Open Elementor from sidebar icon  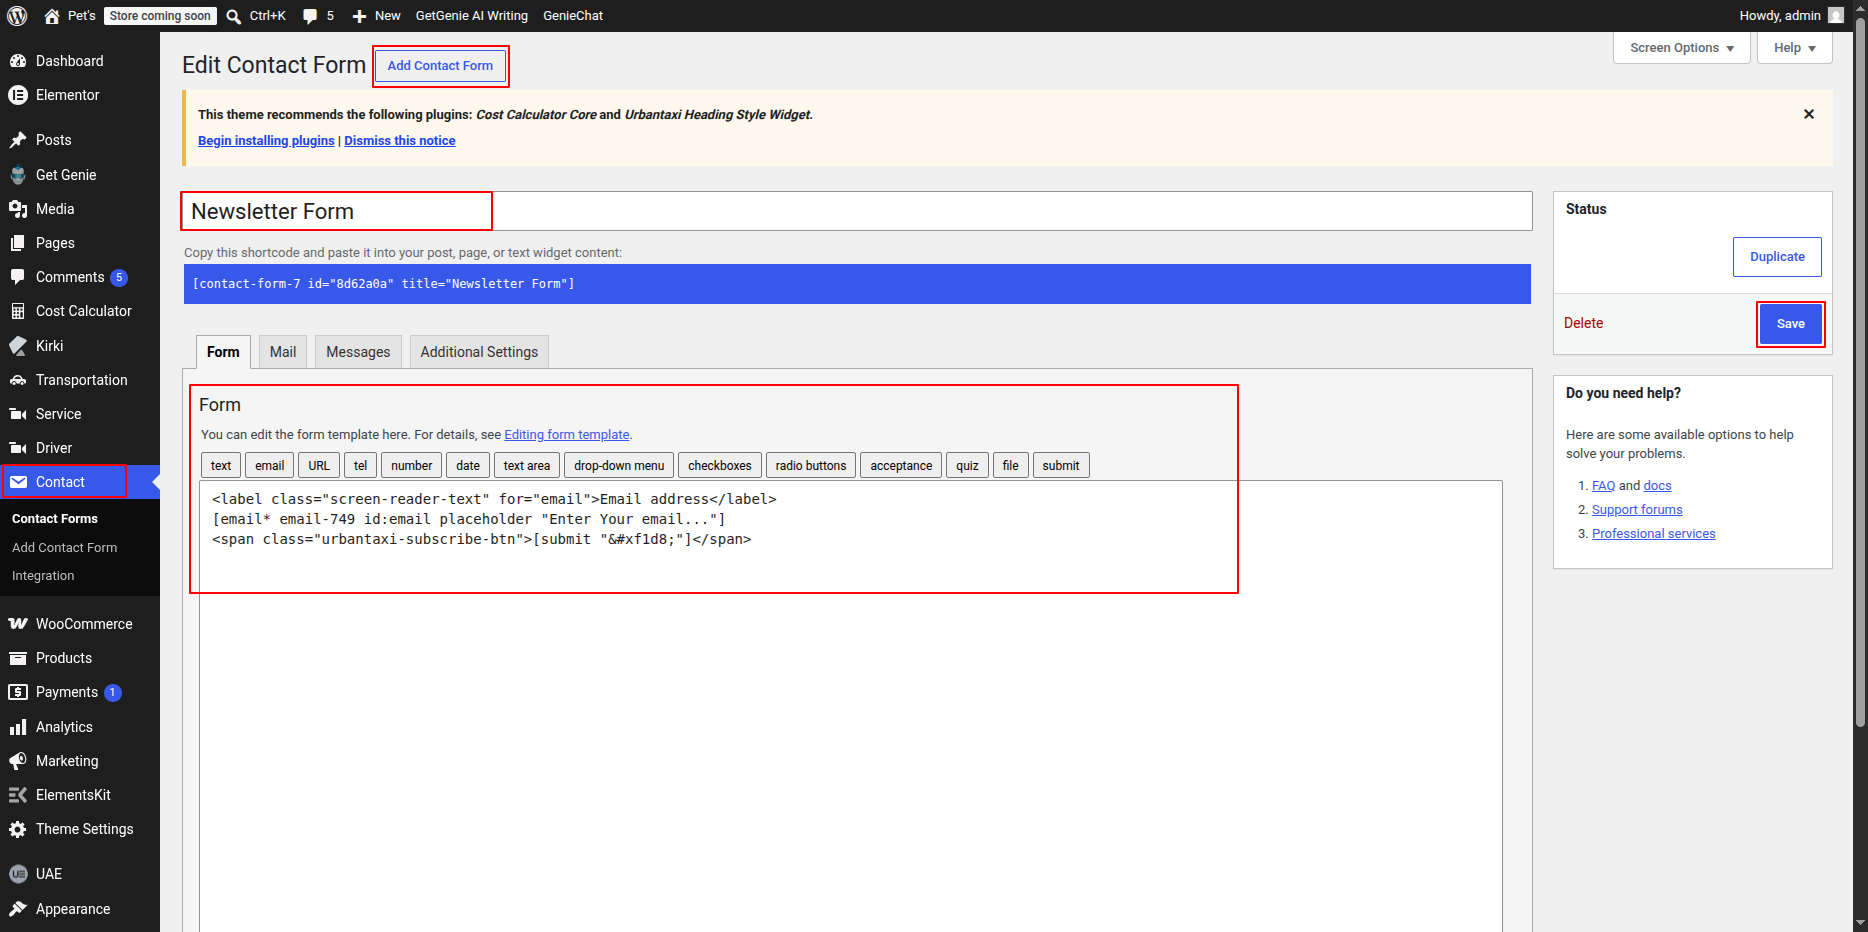point(18,95)
